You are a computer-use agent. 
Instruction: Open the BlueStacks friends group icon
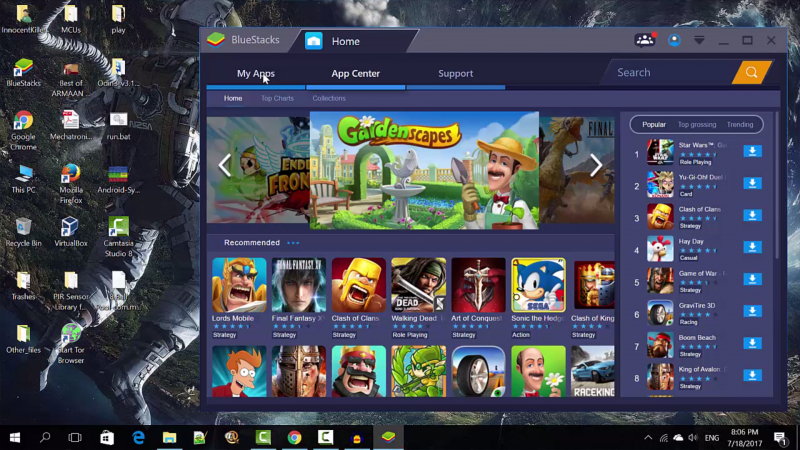(645, 40)
